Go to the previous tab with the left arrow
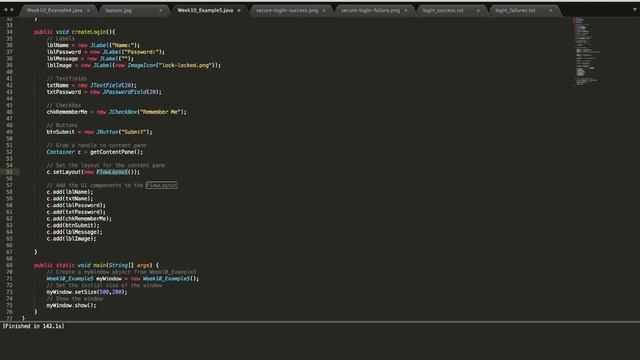Viewport: 640px width, 360px height. coord(5,9)
